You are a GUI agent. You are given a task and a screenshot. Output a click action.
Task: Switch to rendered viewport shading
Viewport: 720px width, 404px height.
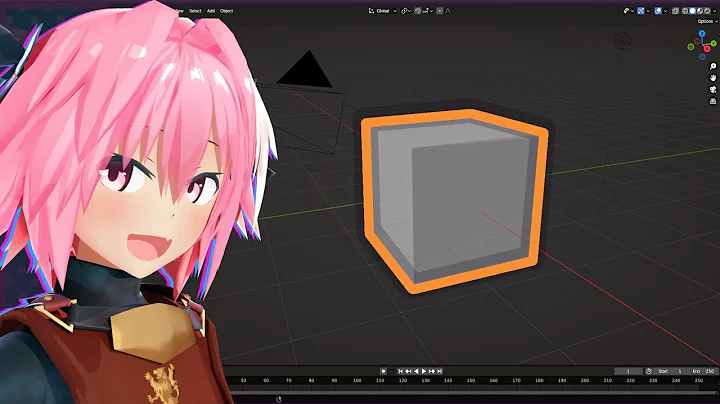pos(707,11)
